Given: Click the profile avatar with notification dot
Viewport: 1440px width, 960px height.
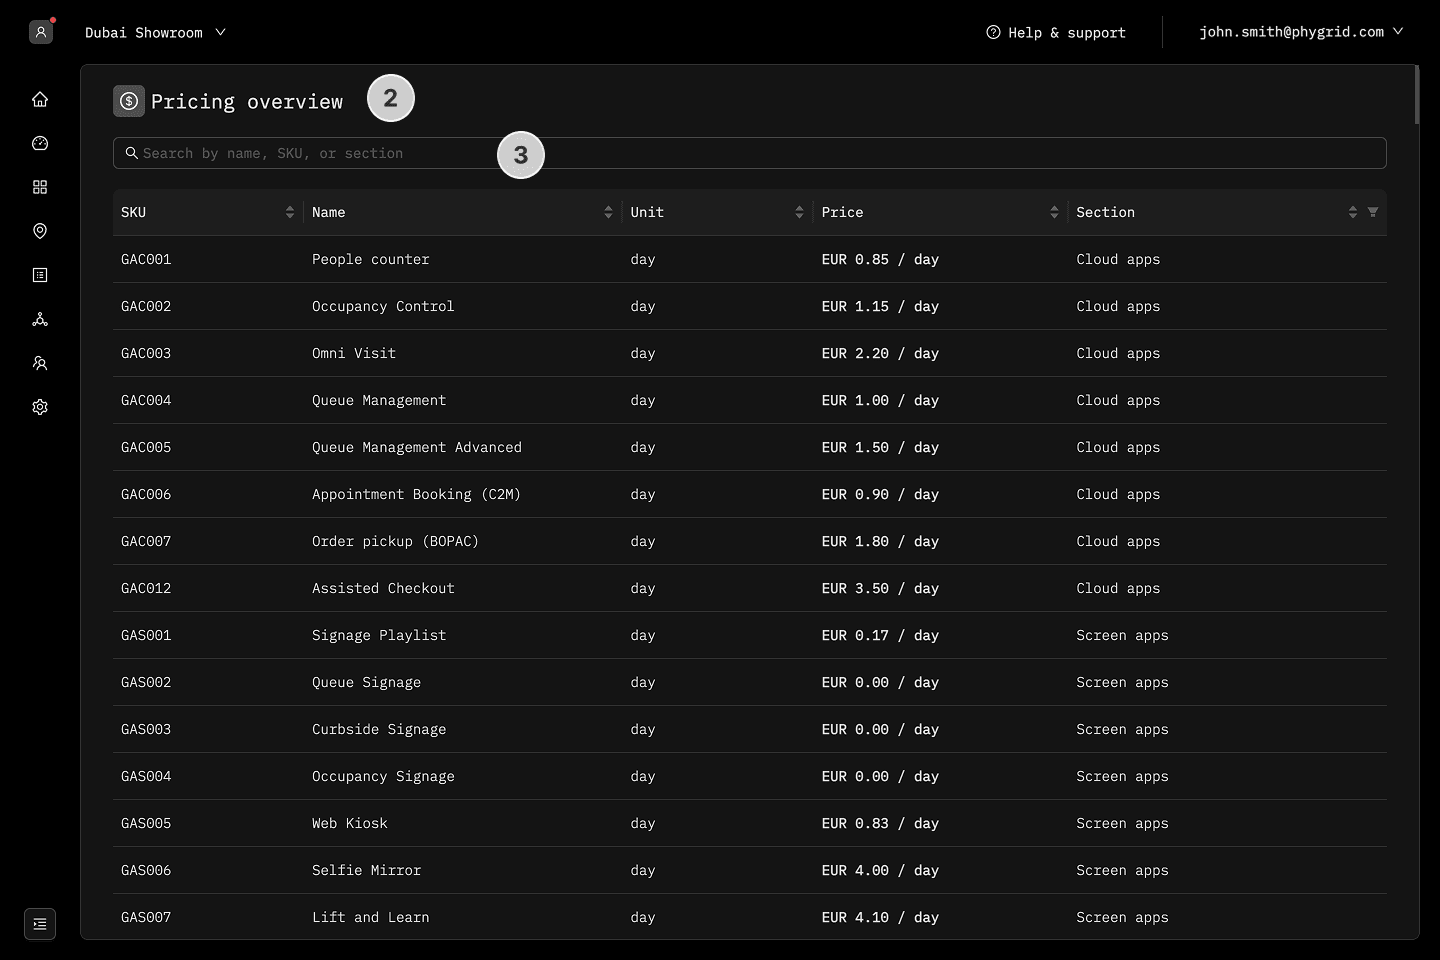Looking at the screenshot, I should point(41,32).
